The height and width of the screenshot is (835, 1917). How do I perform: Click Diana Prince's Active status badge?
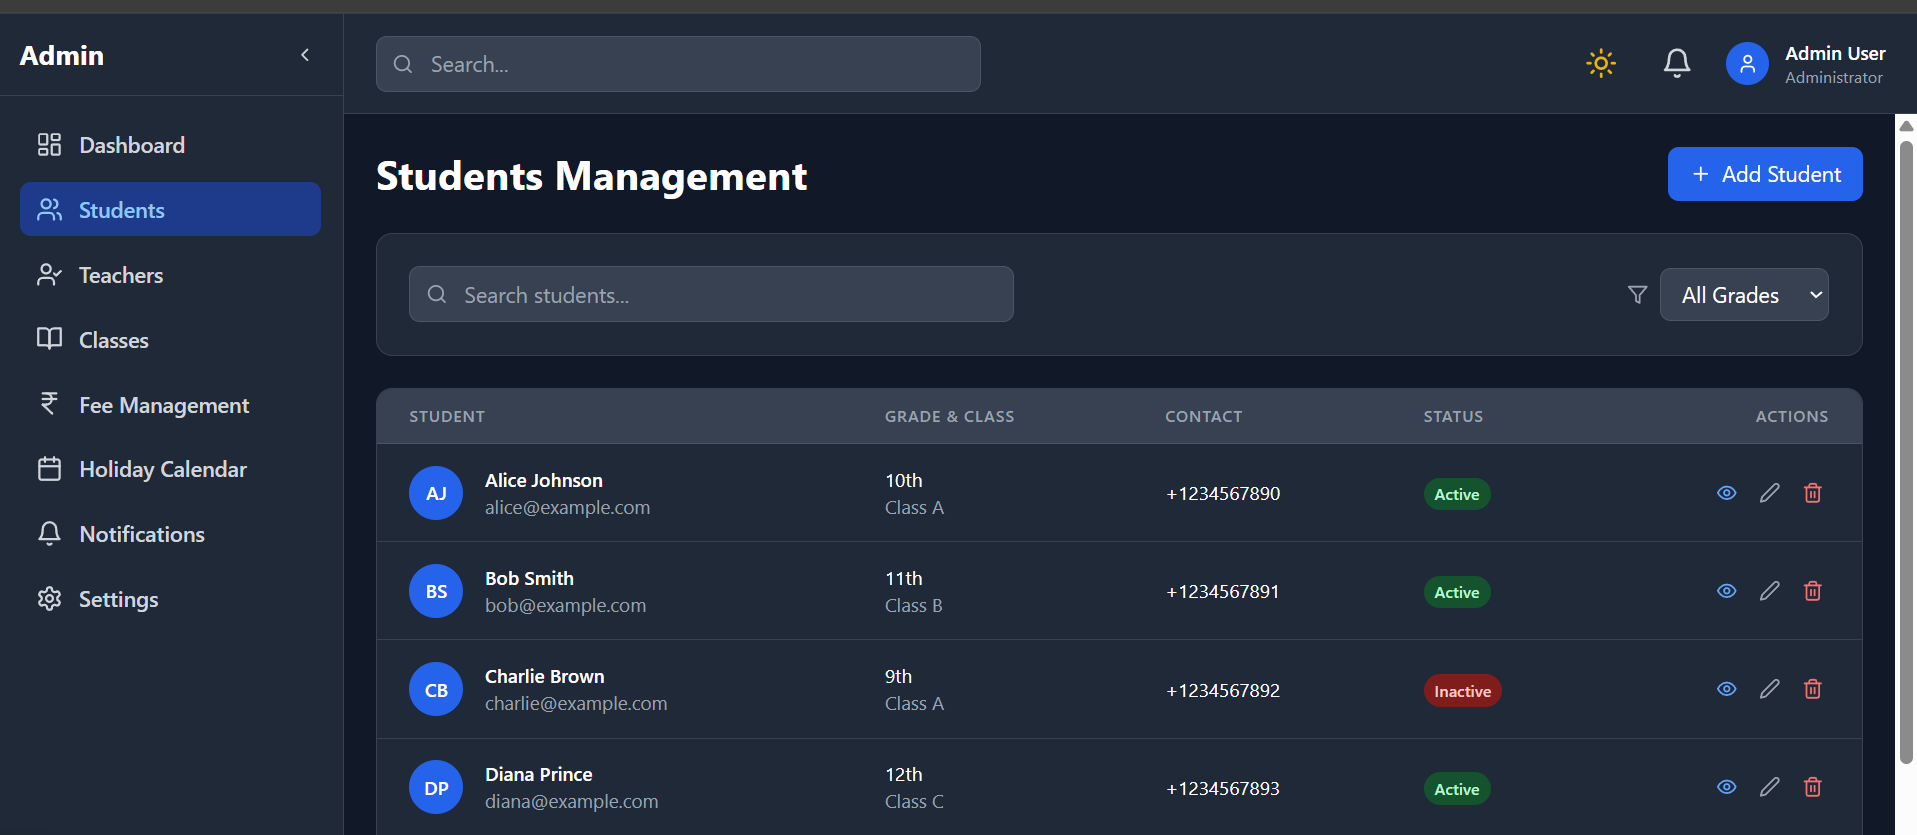click(1457, 789)
